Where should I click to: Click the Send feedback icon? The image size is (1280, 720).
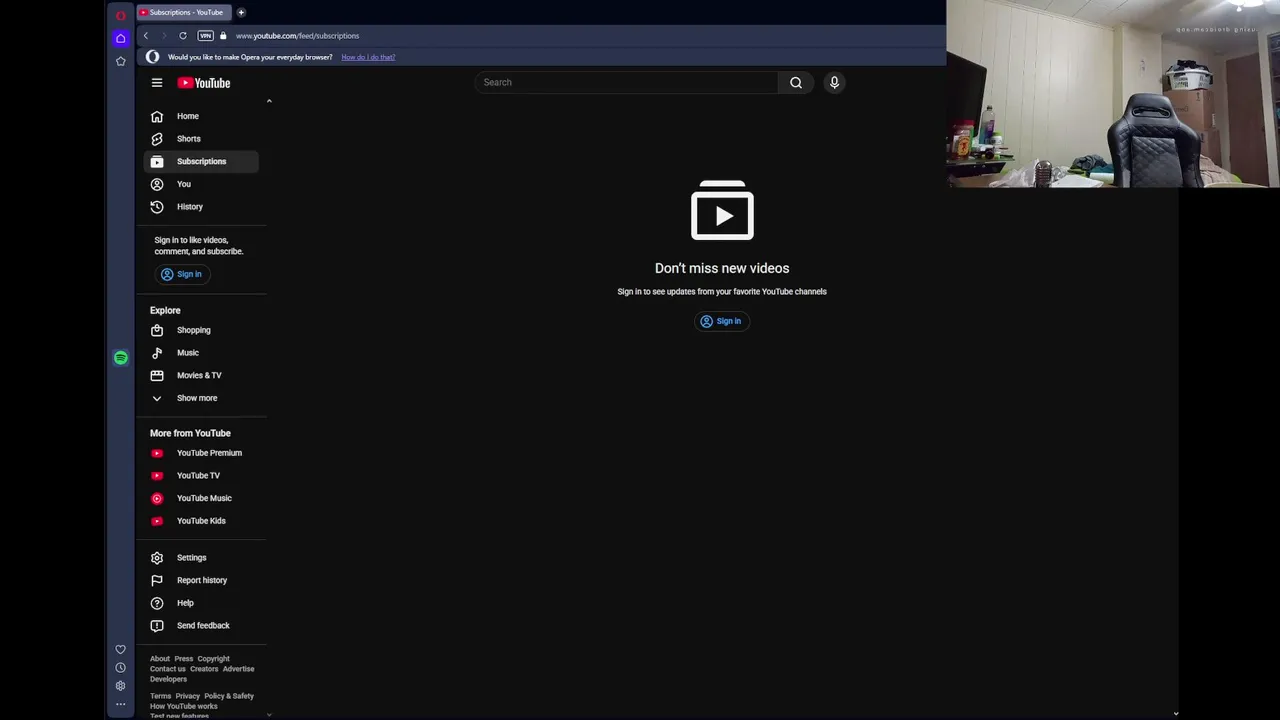pos(157,626)
